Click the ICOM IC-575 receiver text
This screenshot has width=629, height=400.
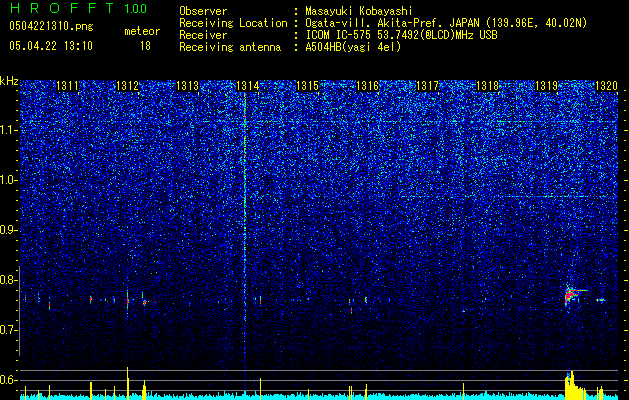coord(401,35)
